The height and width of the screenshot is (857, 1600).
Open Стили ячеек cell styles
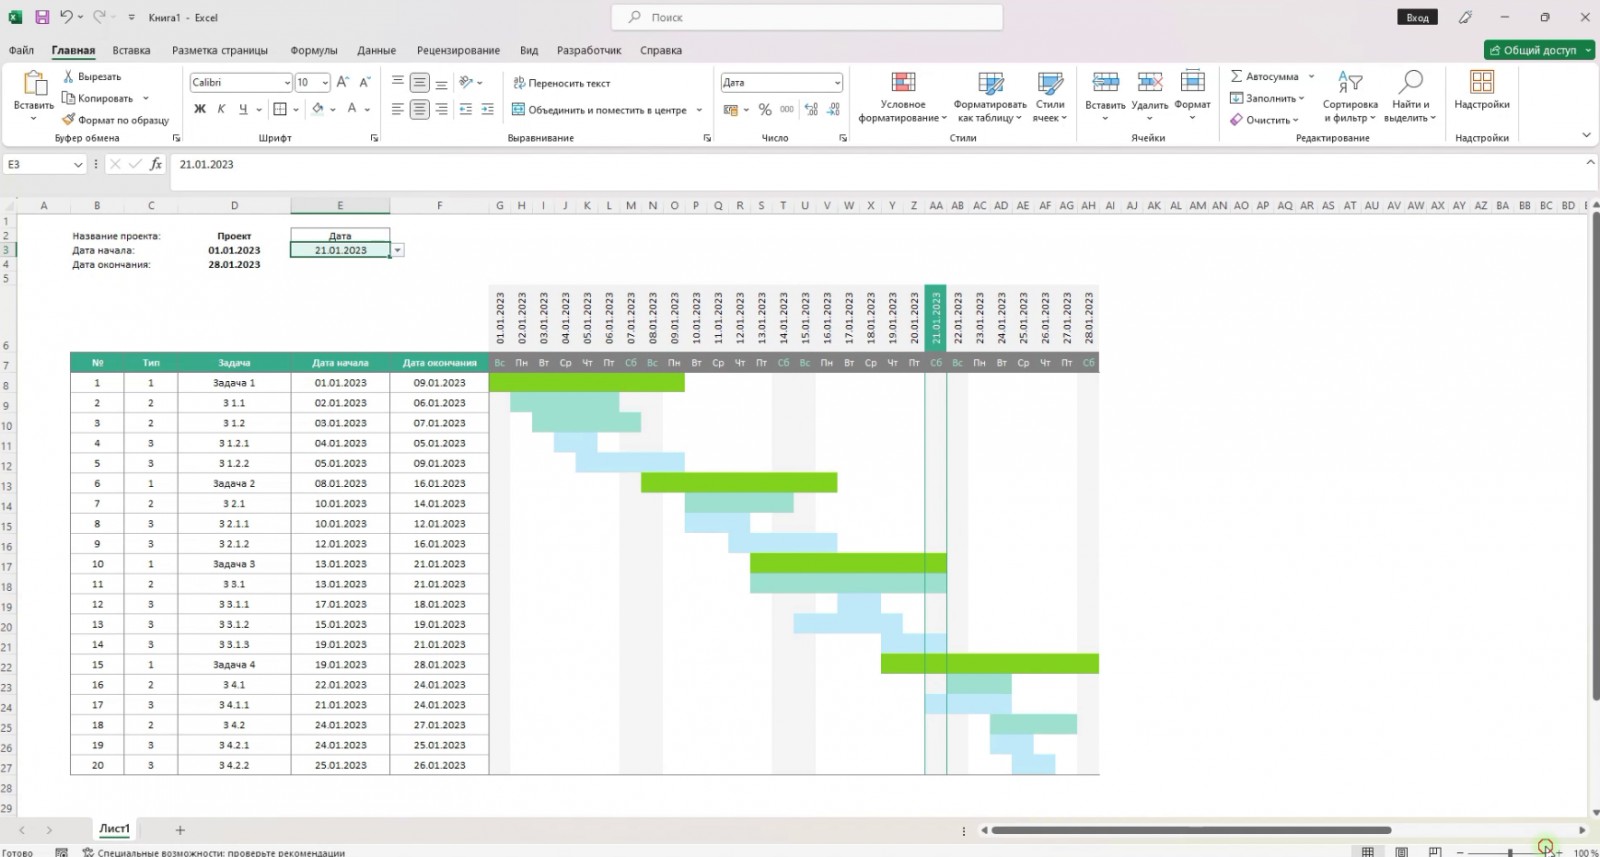click(1050, 97)
